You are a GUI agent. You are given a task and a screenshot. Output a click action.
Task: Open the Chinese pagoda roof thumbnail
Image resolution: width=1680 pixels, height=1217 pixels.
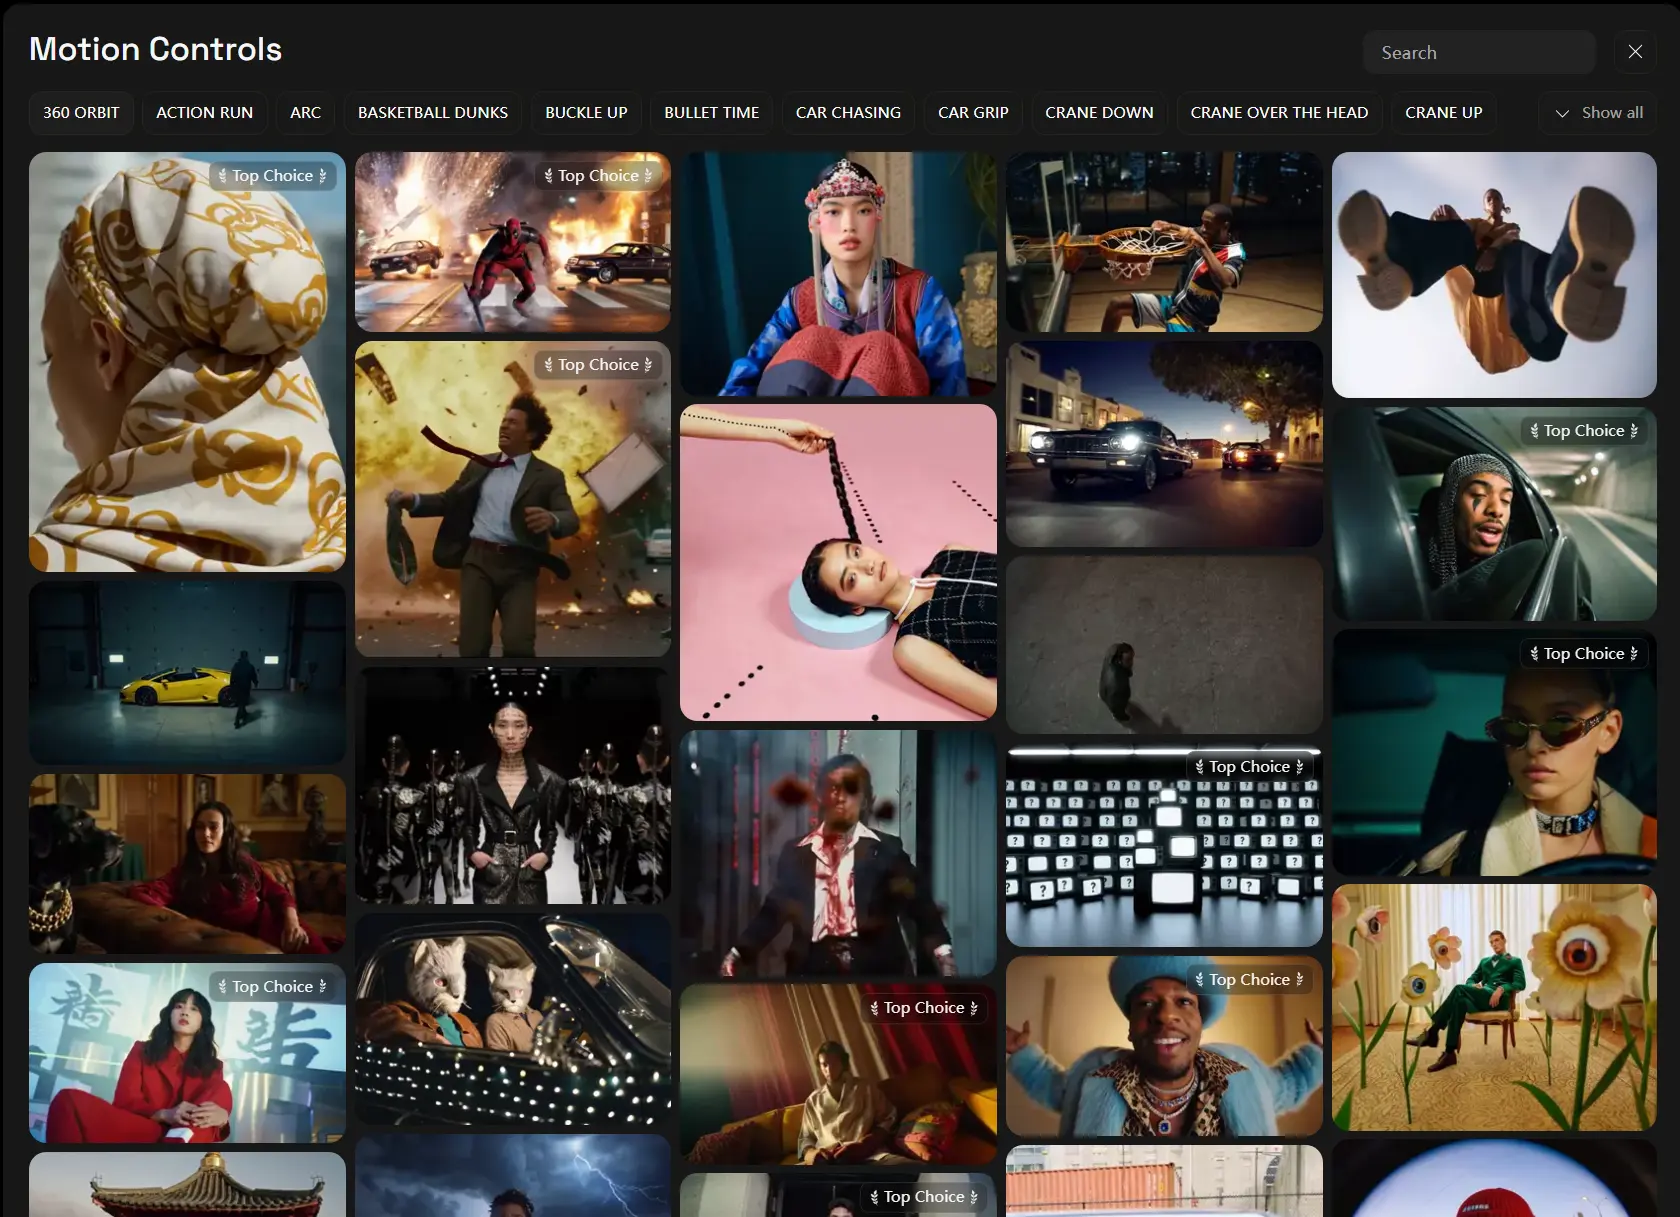[x=187, y=1185]
